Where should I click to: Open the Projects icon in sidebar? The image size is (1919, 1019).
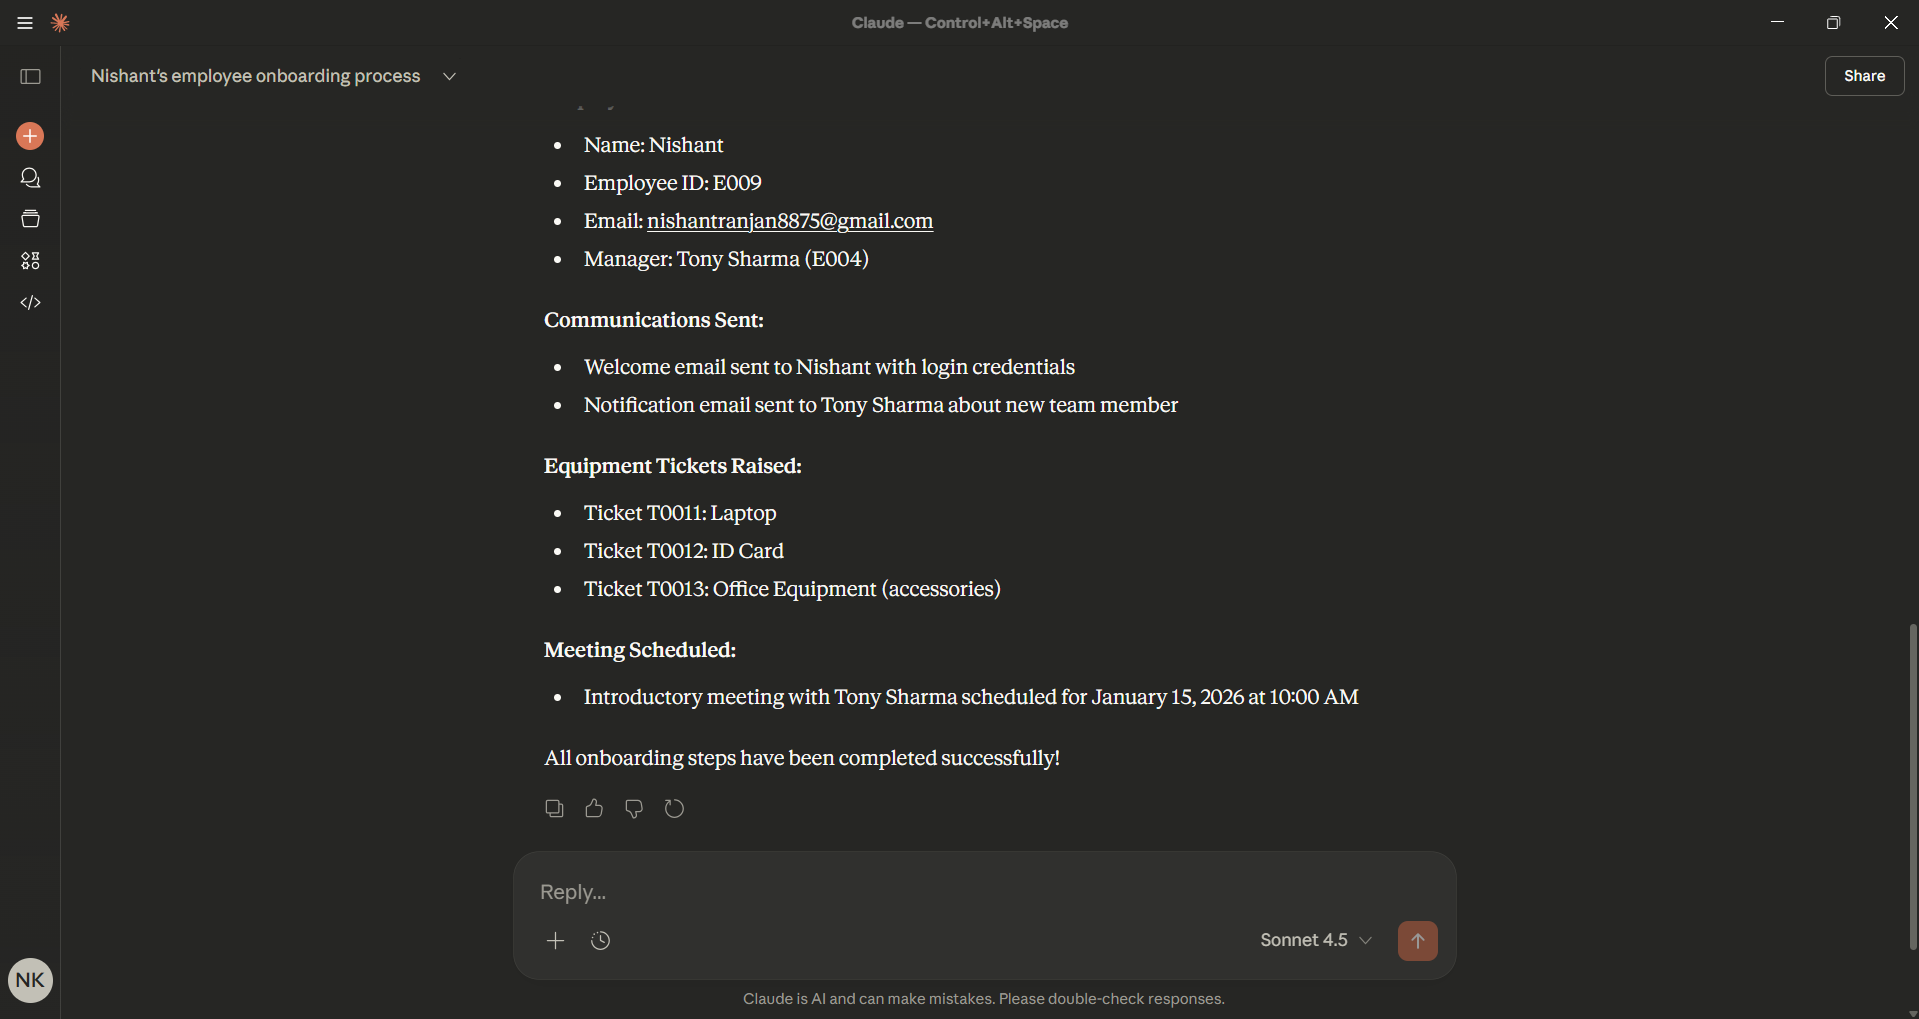(30, 219)
